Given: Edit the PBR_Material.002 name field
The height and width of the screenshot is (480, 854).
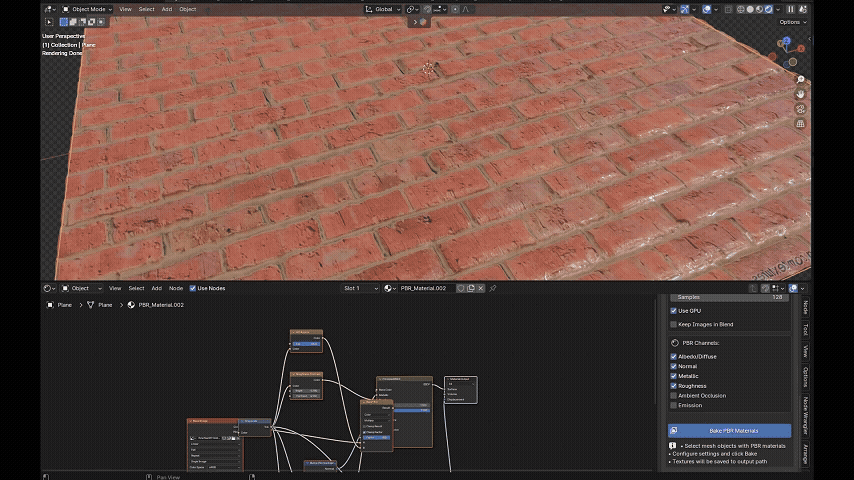Looking at the screenshot, I should [426, 288].
